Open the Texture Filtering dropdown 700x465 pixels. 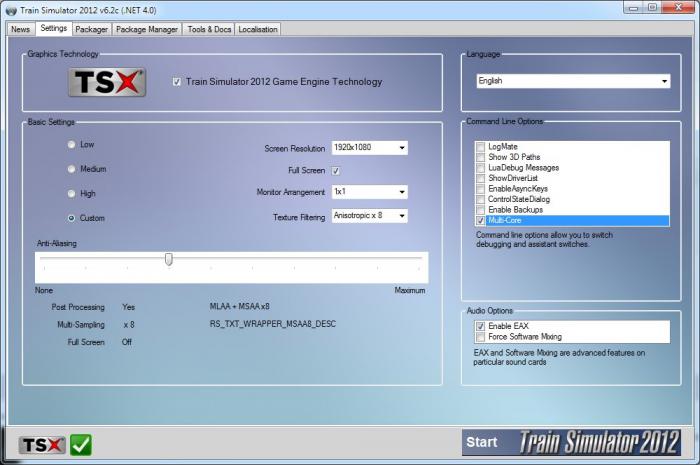coord(370,216)
